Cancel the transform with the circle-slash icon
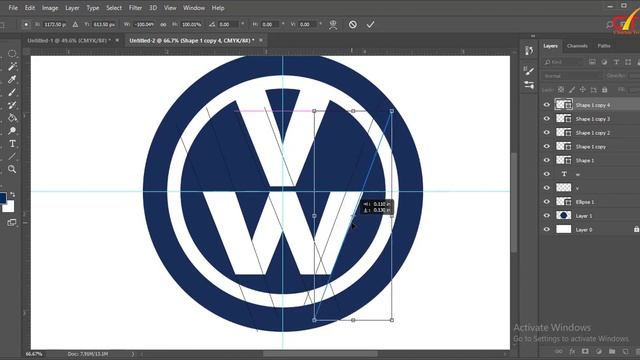The image size is (640, 360). (353, 24)
